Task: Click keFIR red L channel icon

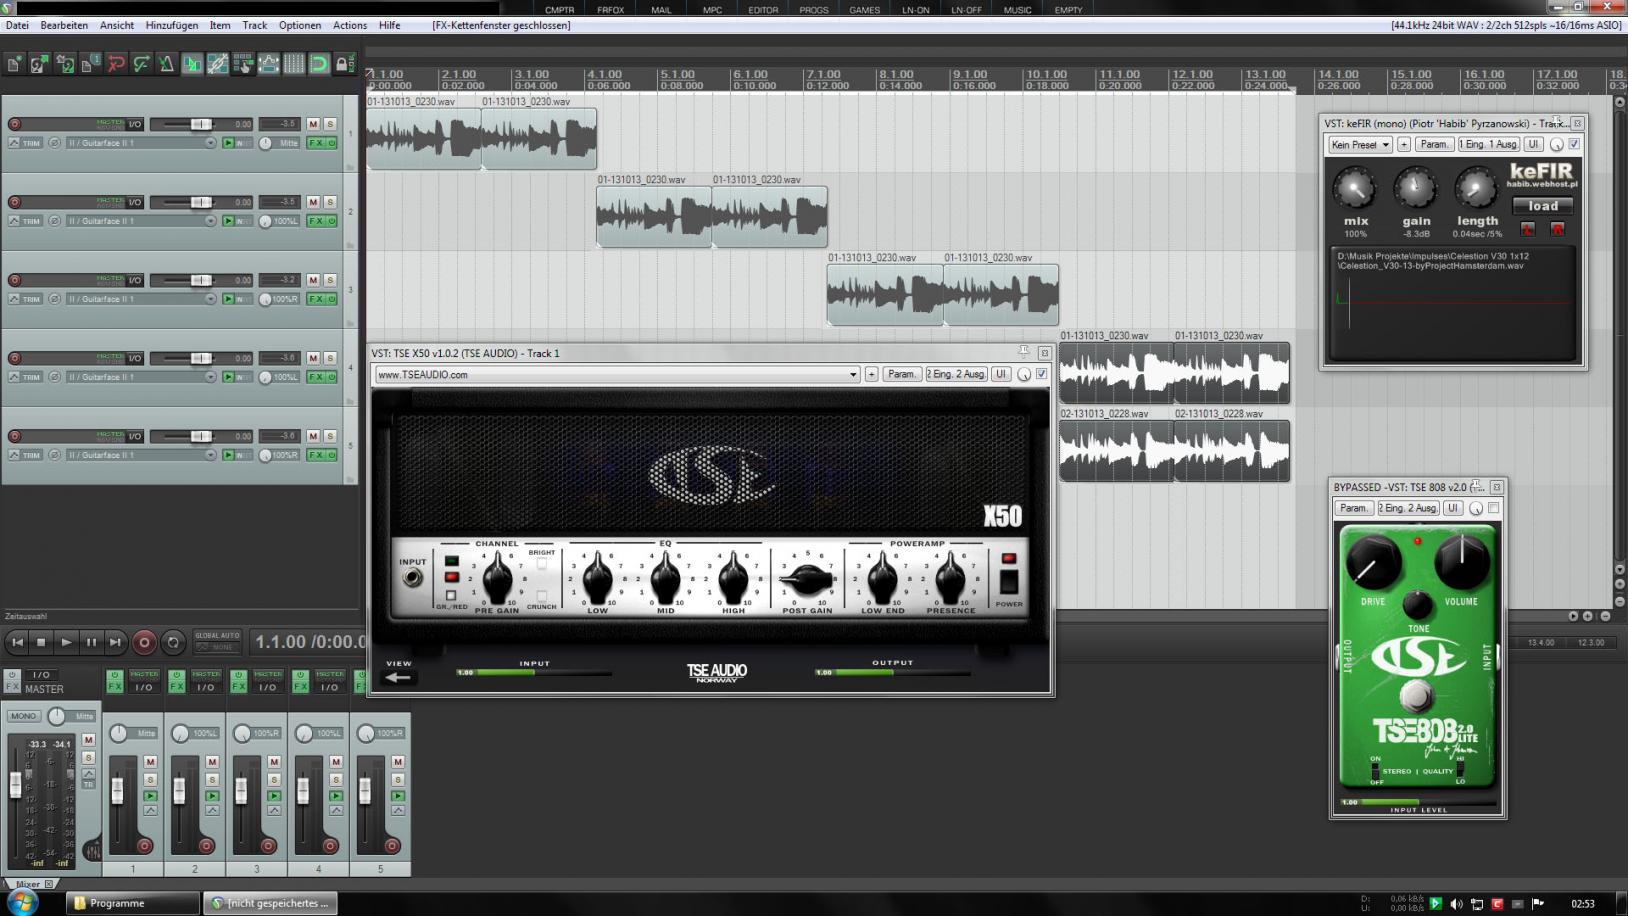Action: [1528, 230]
